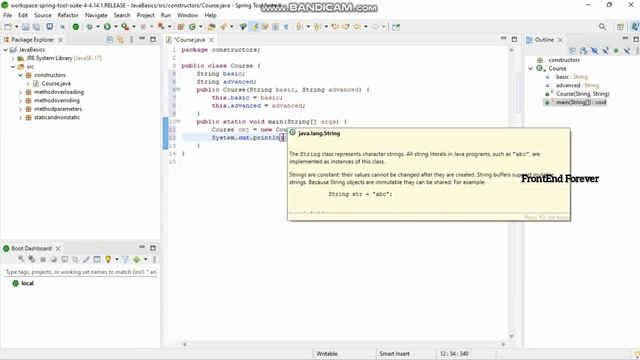The height and width of the screenshot is (360, 640).
Task: Toggle Hide Non-Public Members in Outline
Action: pos(616,51)
